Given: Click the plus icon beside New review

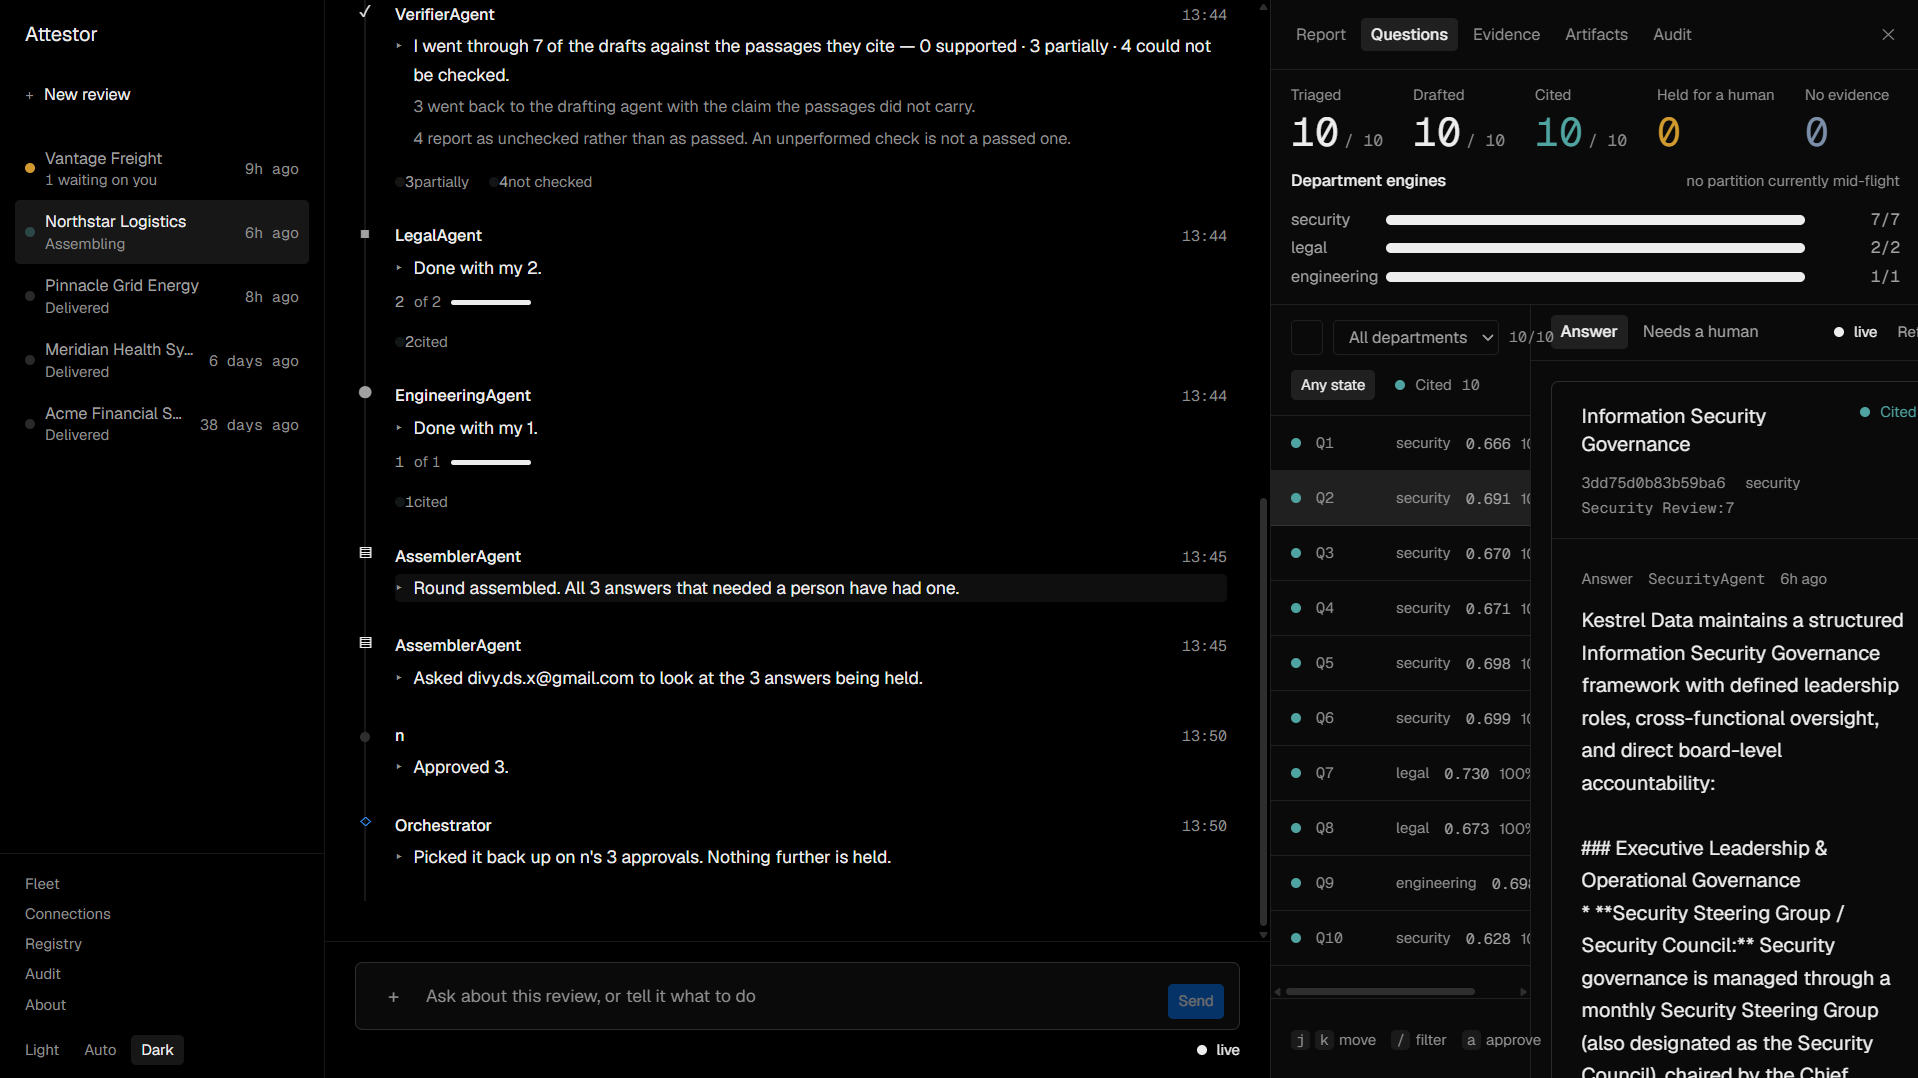Looking at the screenshot, I should click(30, 95).
